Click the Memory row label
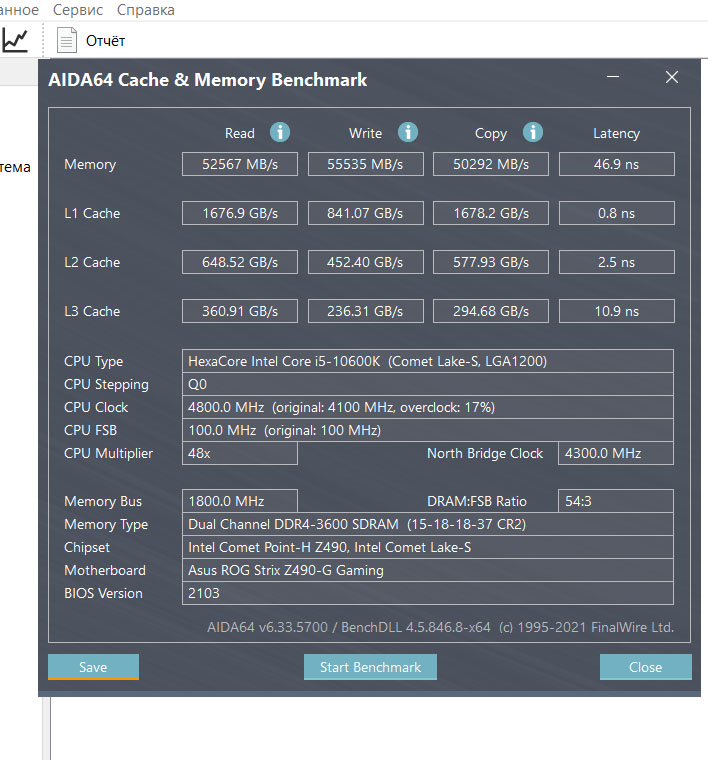Screen dimensions: 708x760 [90, 165]
